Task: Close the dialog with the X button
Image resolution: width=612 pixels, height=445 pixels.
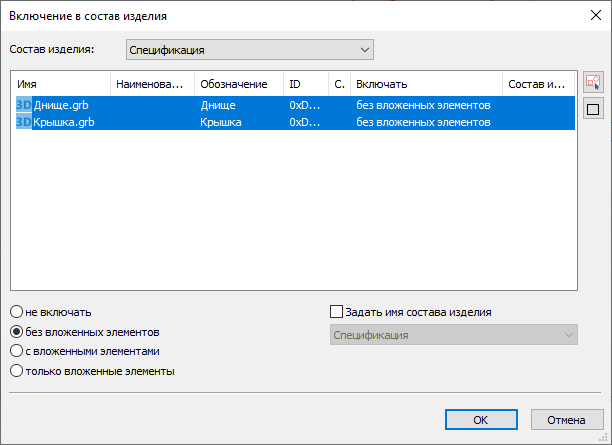Action: (585, 15)
